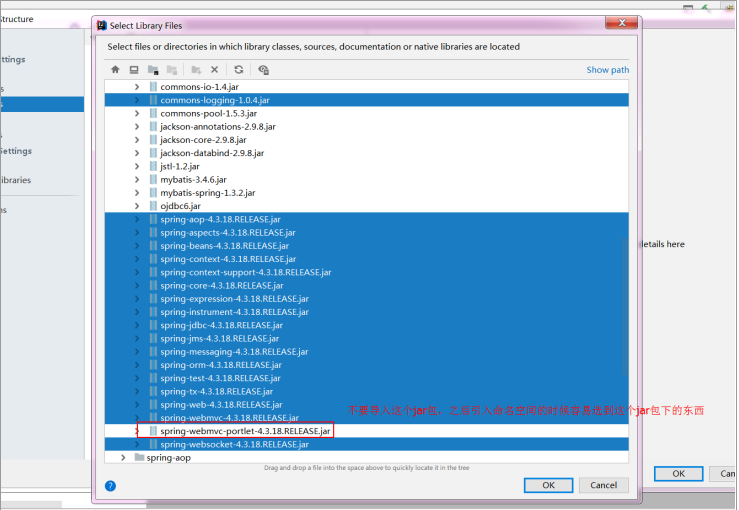Select spring-jms-4.3.18.RELEASE.jar

point(367,338)
